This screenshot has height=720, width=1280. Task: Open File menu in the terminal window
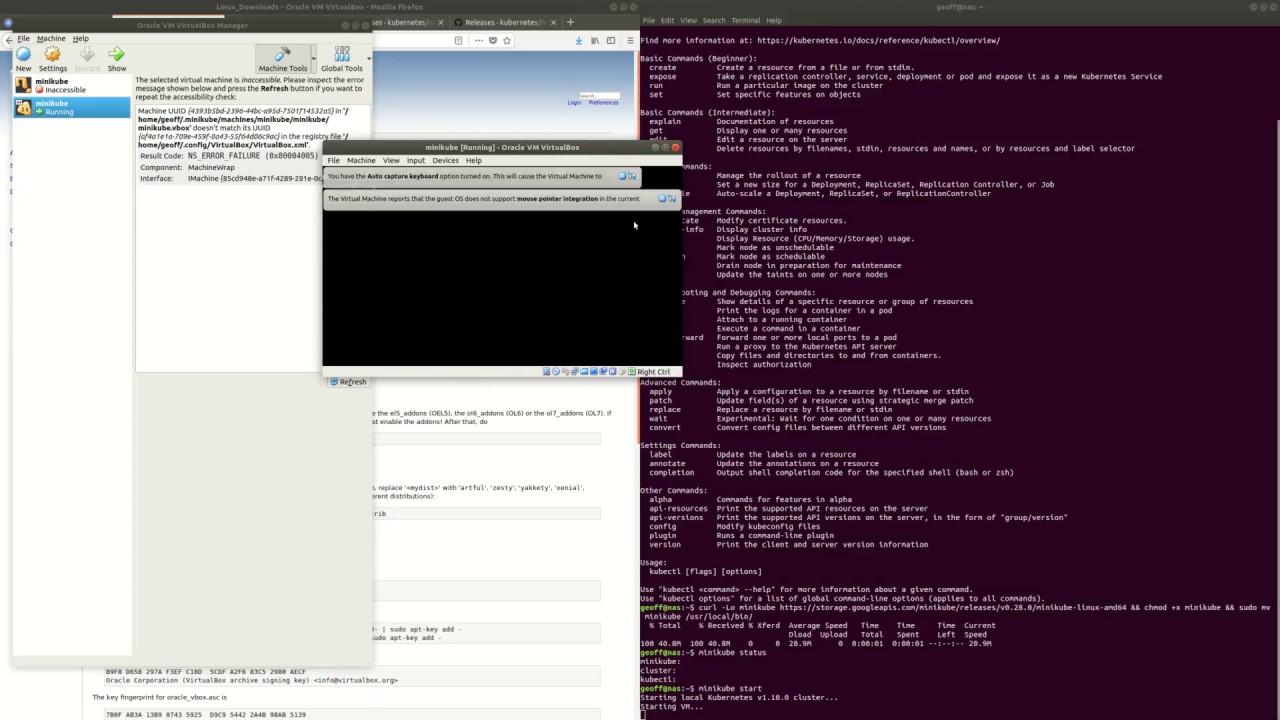[x=650, y=20]
